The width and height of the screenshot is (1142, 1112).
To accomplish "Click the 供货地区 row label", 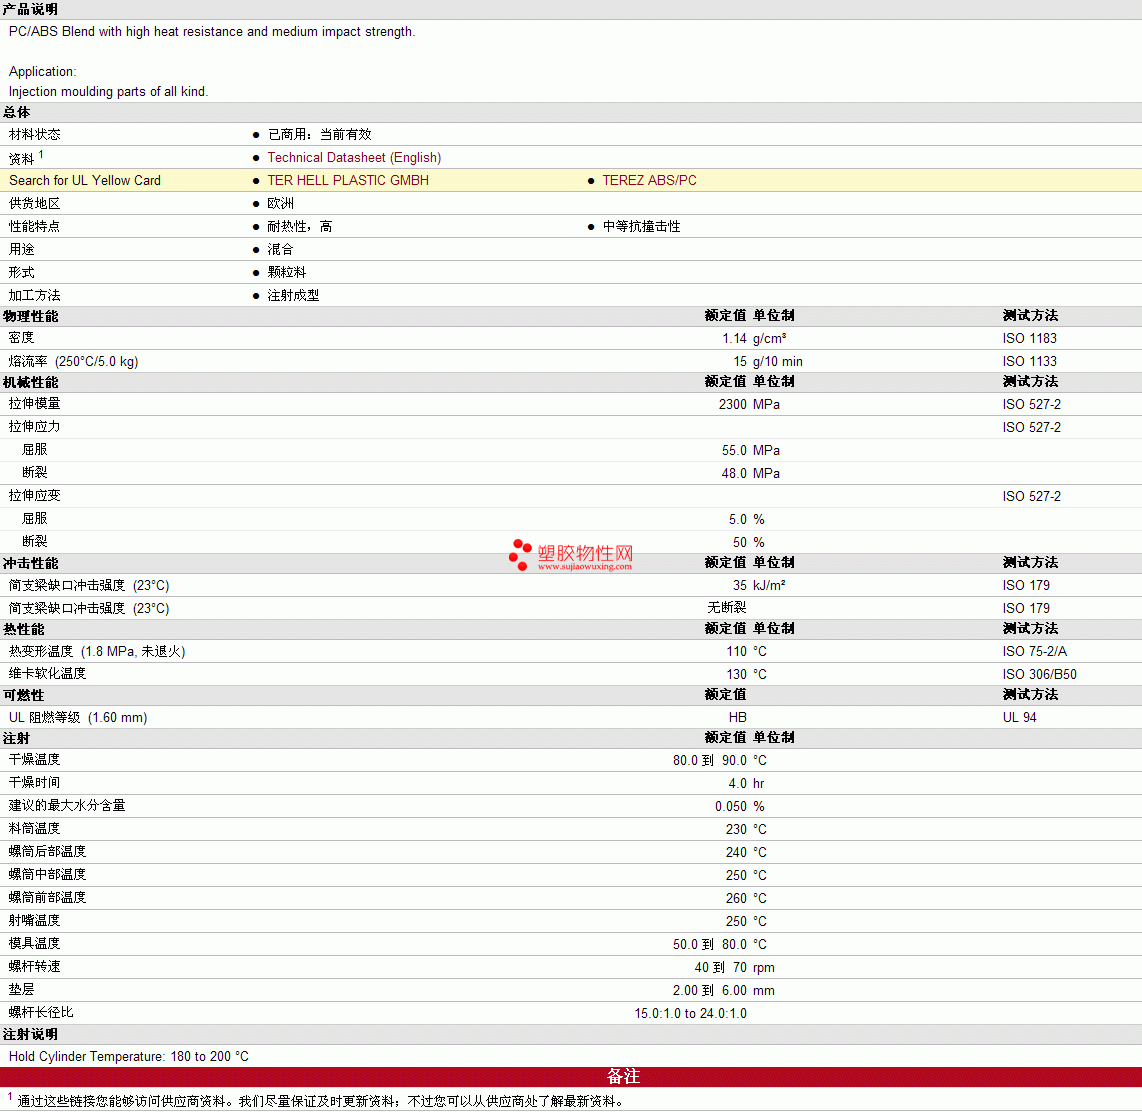I will point(34,203).
